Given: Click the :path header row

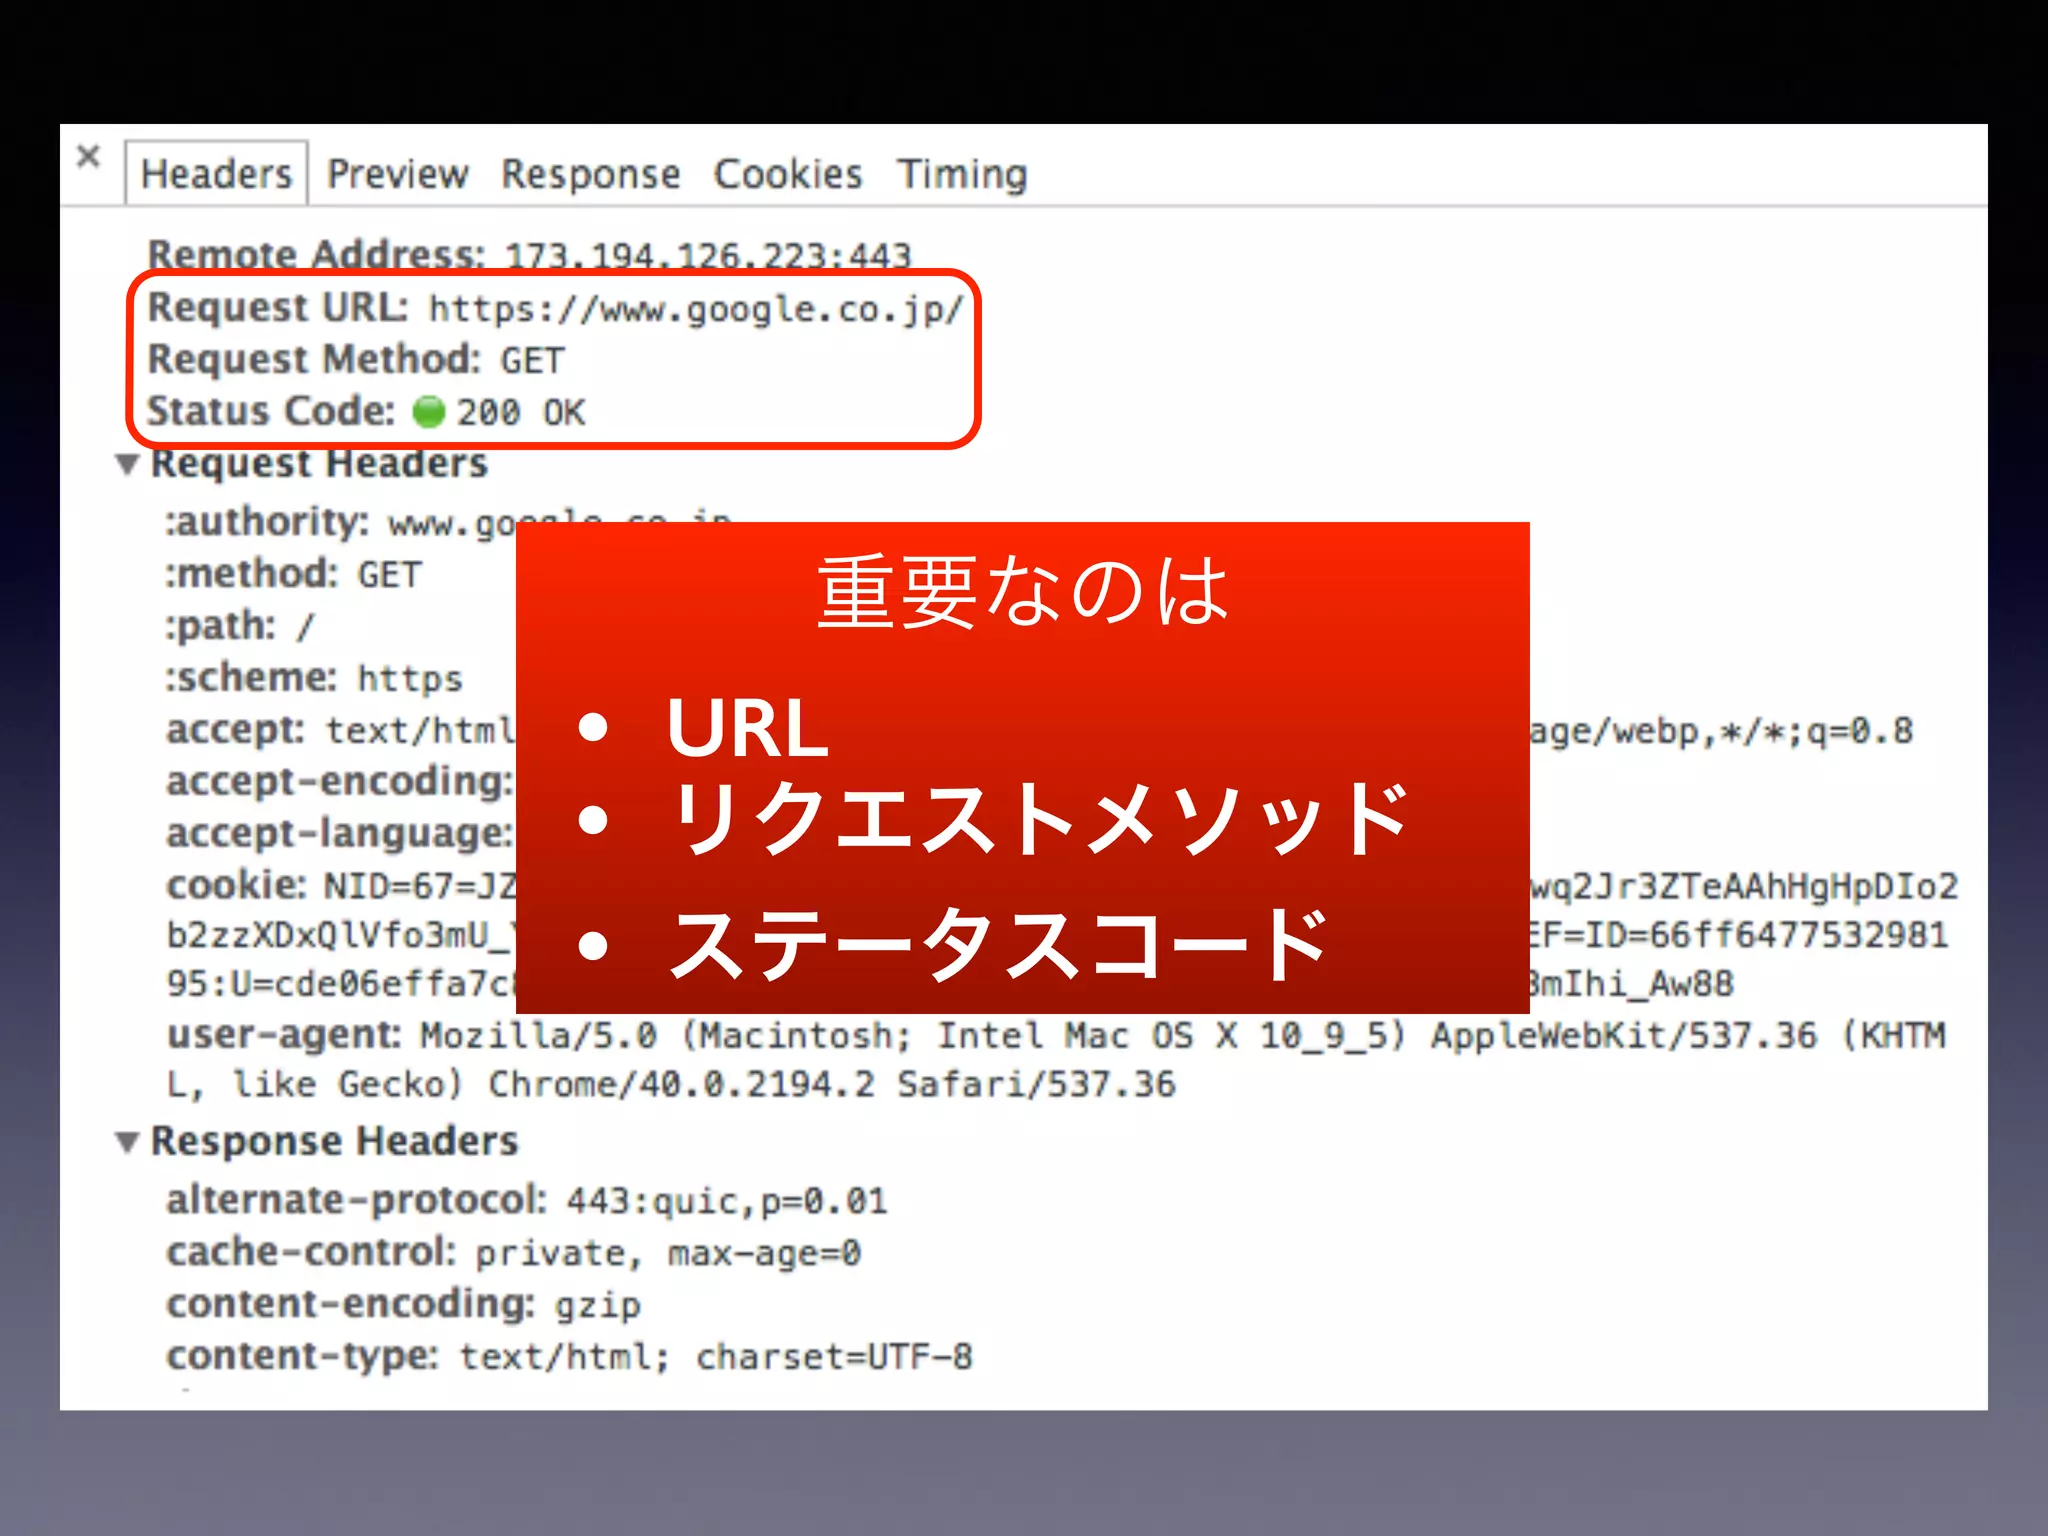Looking at the screenshot, I should coord(239,626).
